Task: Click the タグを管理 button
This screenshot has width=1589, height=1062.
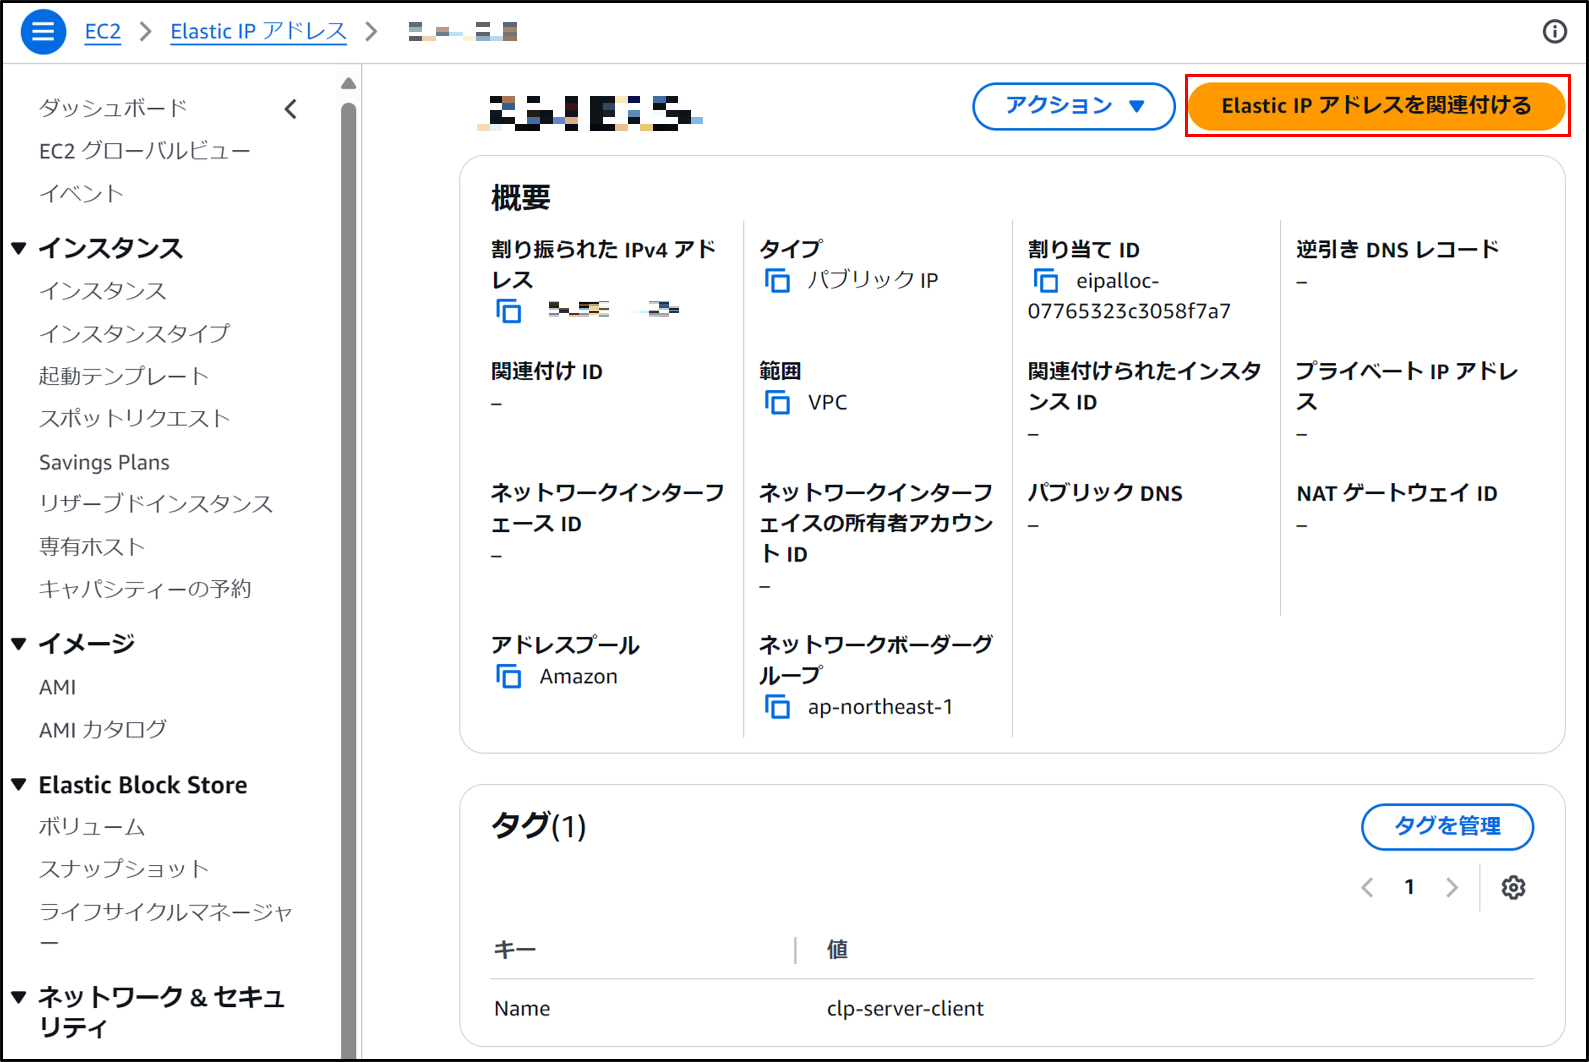Action: pyautogui.click(x=1446, y=826)
